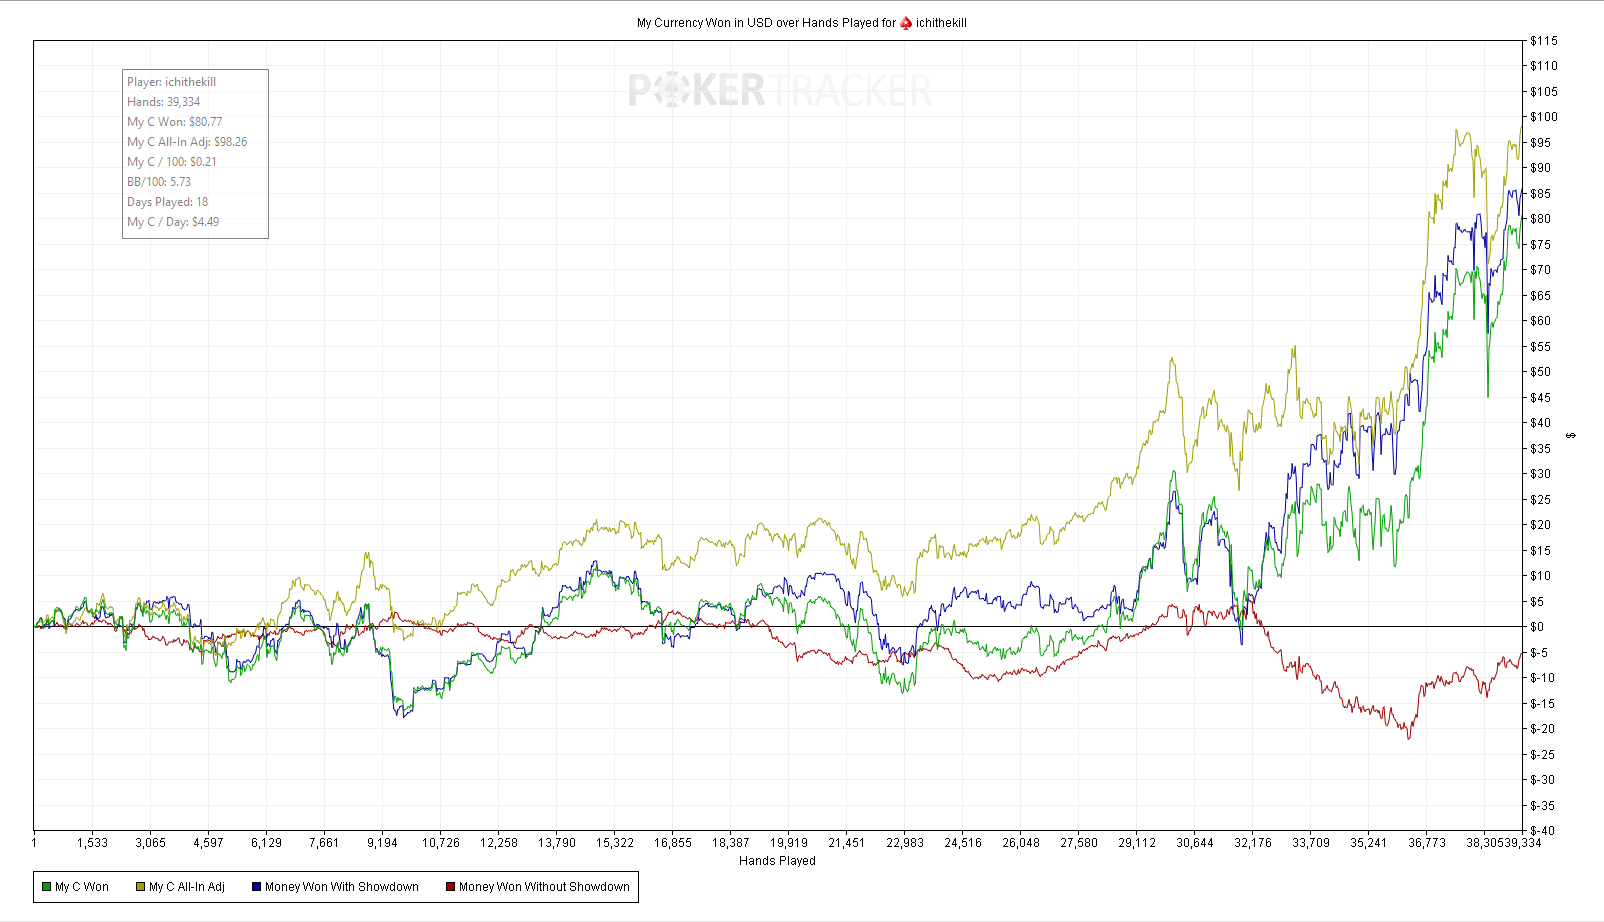Click the x-axis tick label '18,387'
This screenshot has height=922, width=1604.
pos(731,843)
